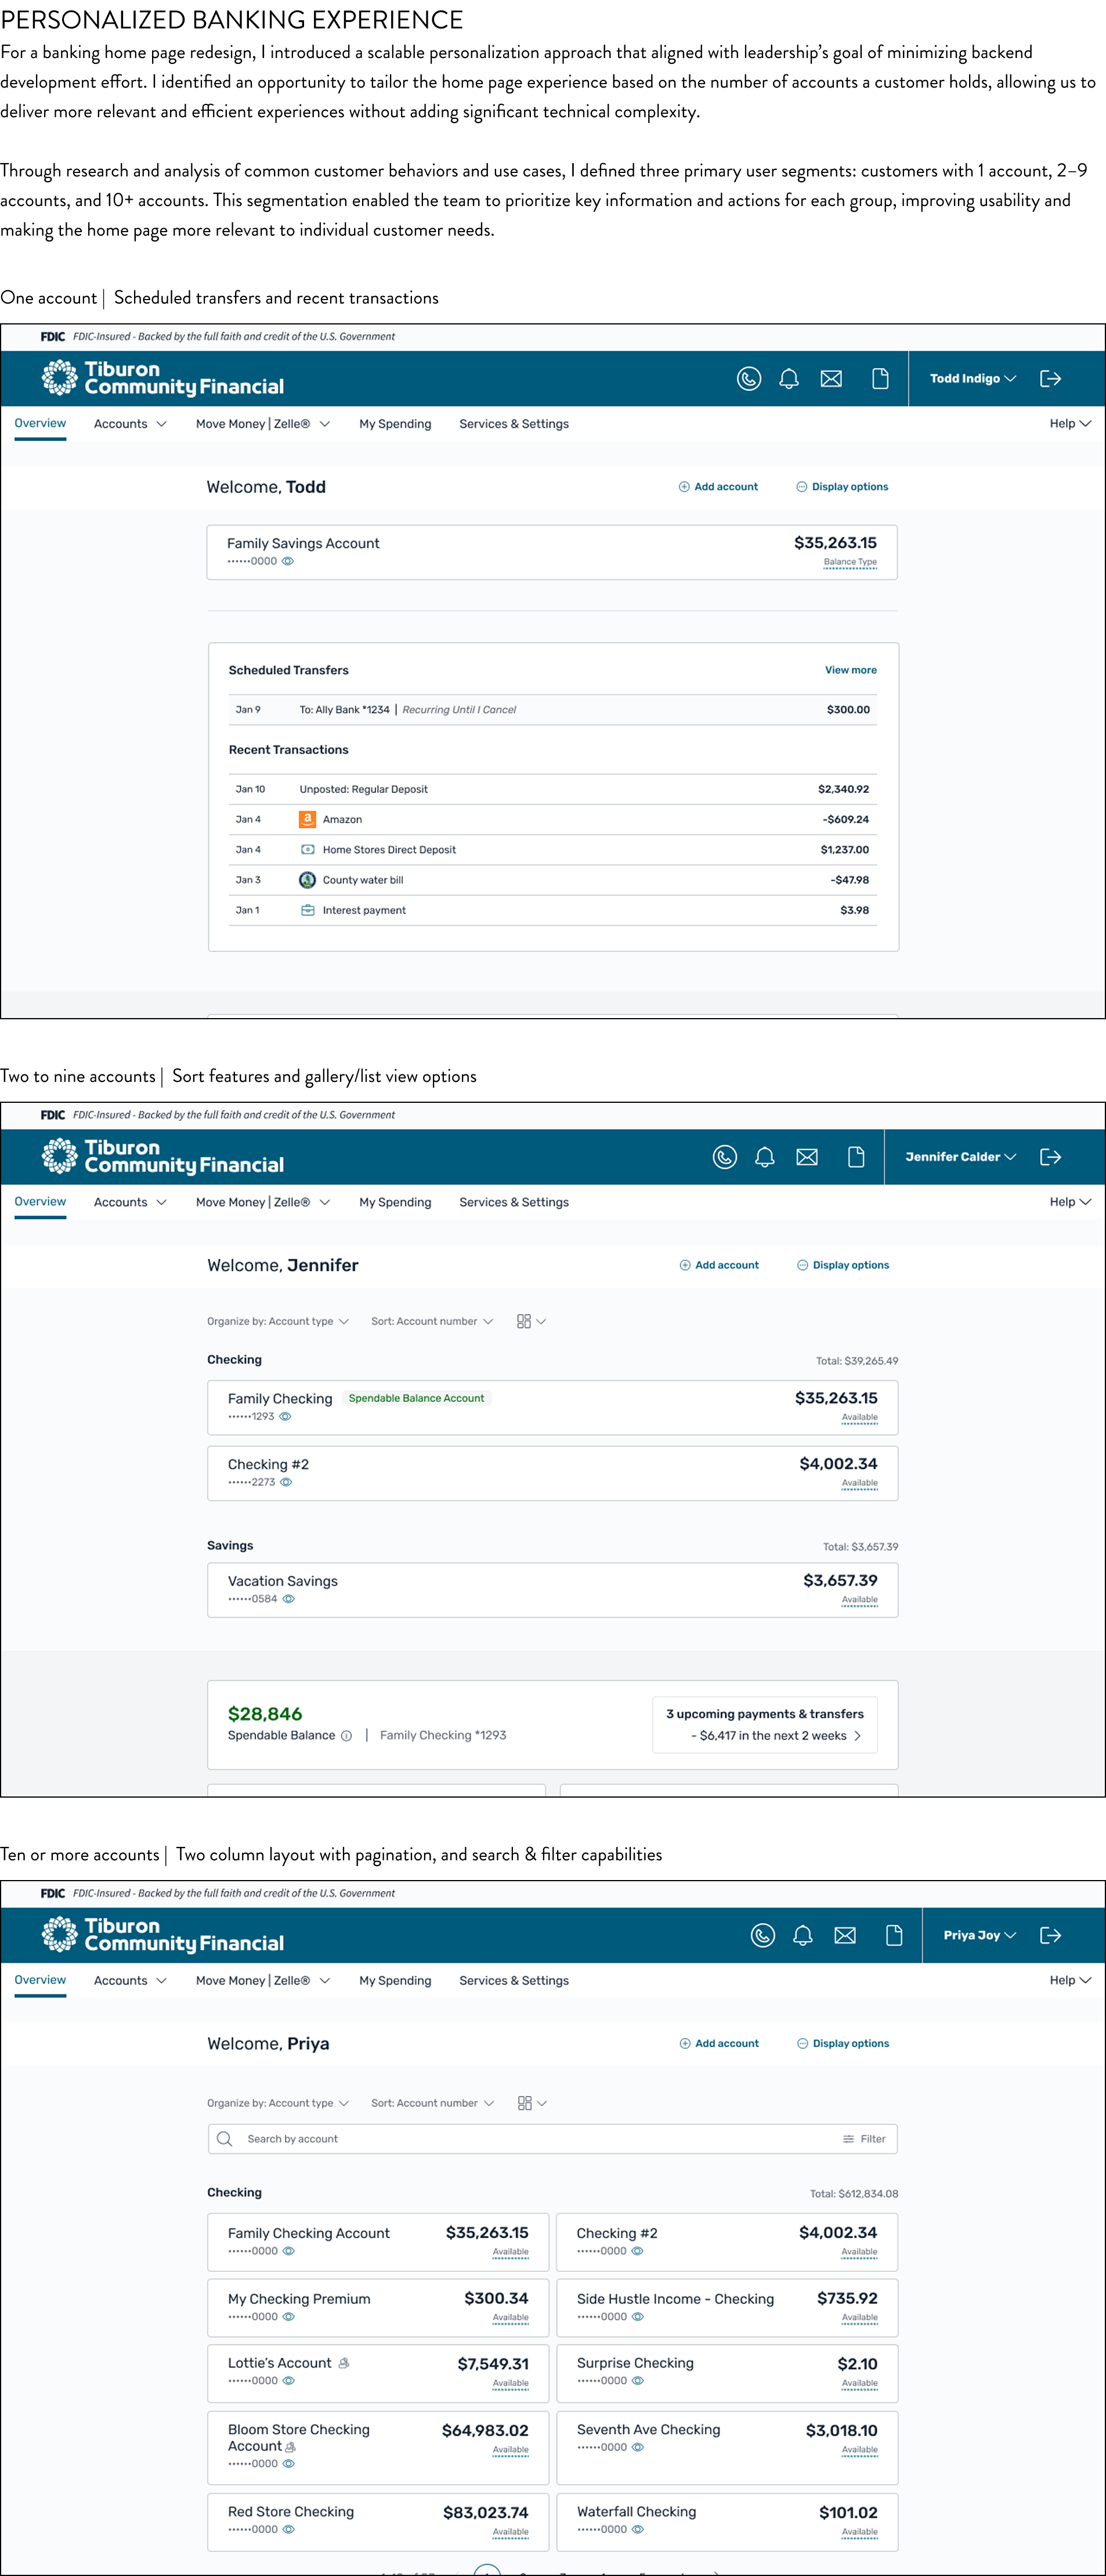The height and width of the screenshot is (2576, 1106).
Task: Toggle the eye icon under Seventh Ave Checking
Action: 637,2448
